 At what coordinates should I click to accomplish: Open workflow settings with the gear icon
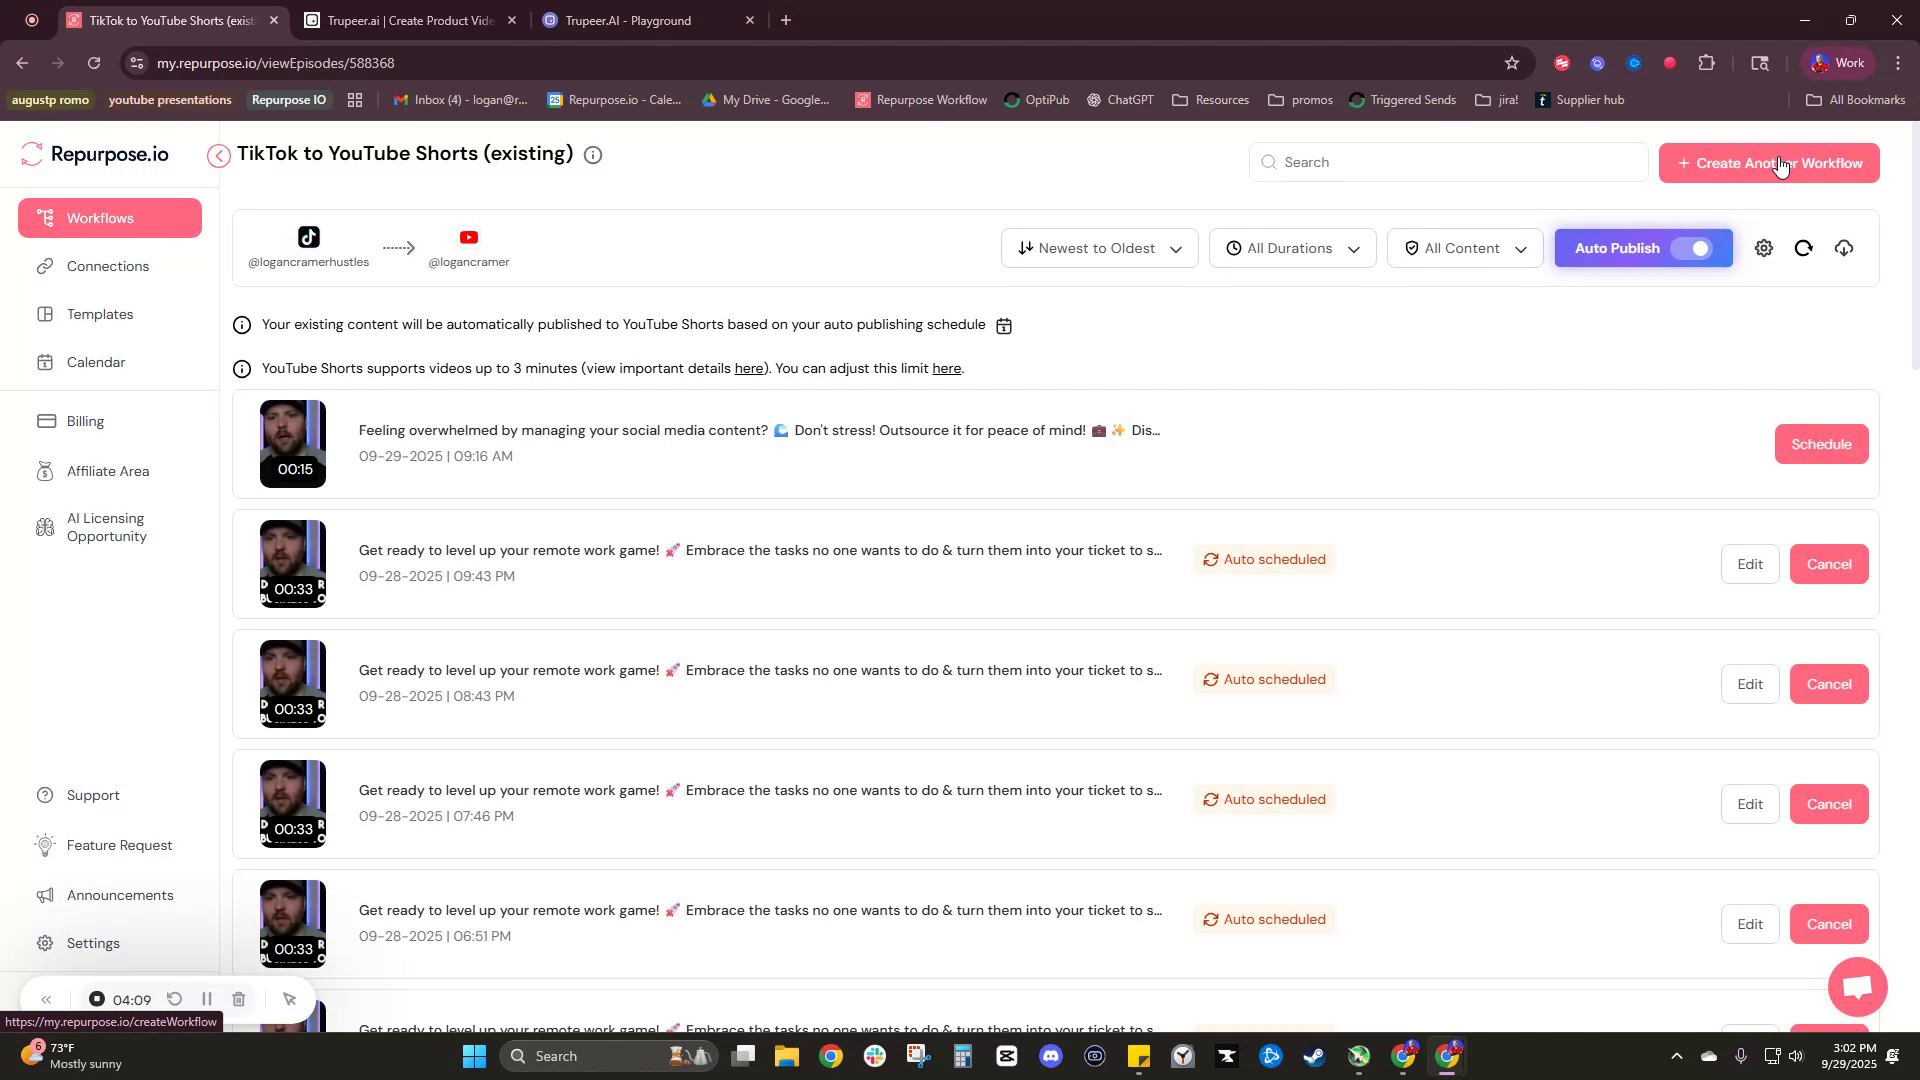tap(1763, 248)
